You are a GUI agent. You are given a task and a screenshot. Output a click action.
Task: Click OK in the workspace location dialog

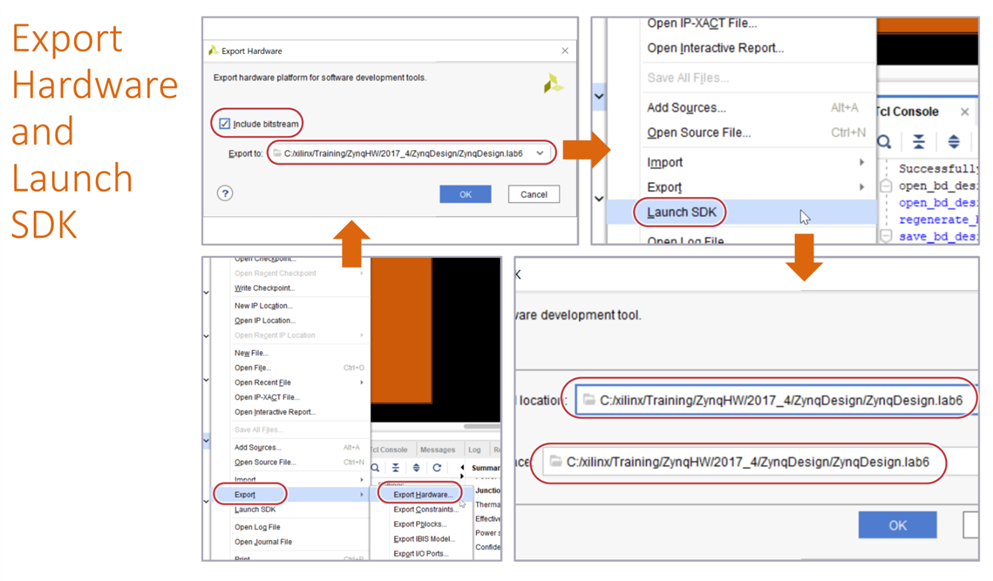tap(897, 525)
